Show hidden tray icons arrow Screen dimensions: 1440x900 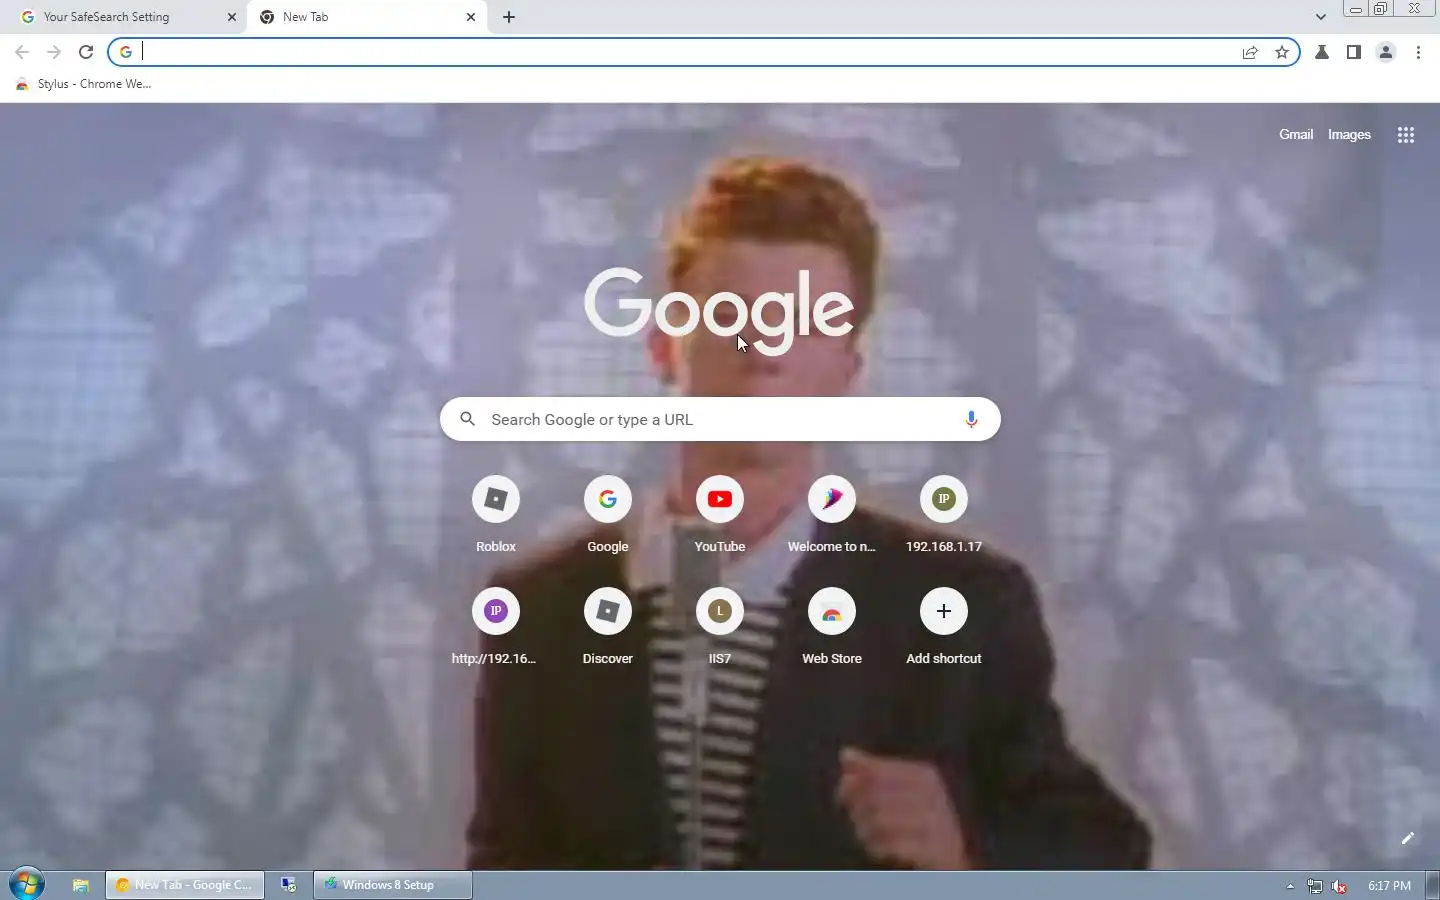[x=1290, y=886]
